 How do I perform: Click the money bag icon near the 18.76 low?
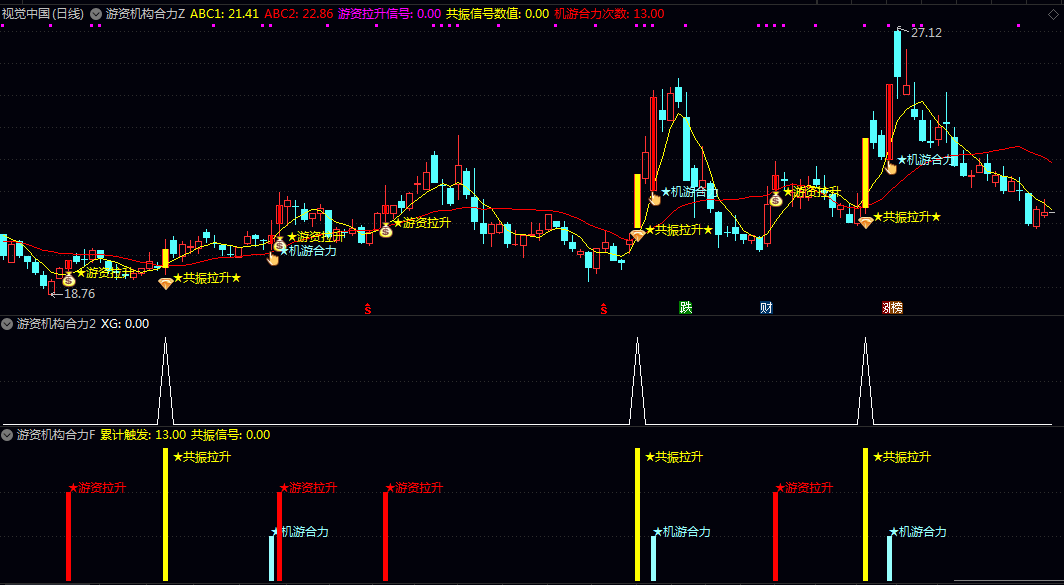tap(69, 279)
